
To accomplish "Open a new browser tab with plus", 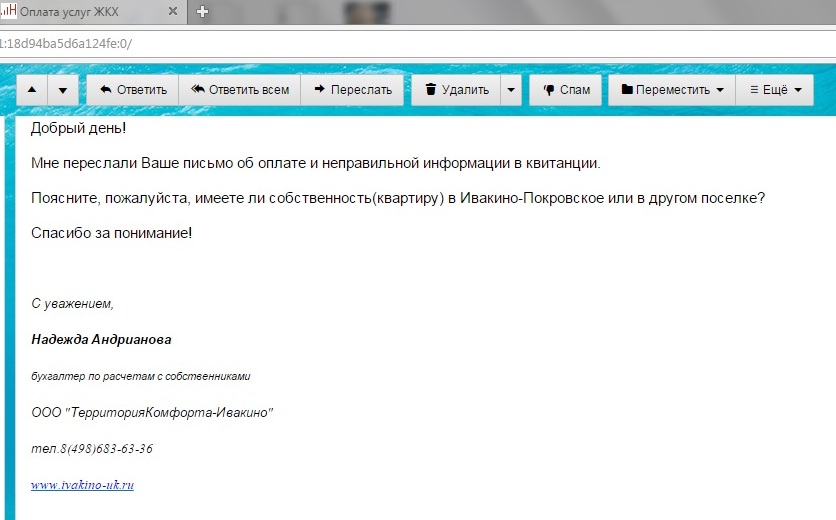I will 202,11.
